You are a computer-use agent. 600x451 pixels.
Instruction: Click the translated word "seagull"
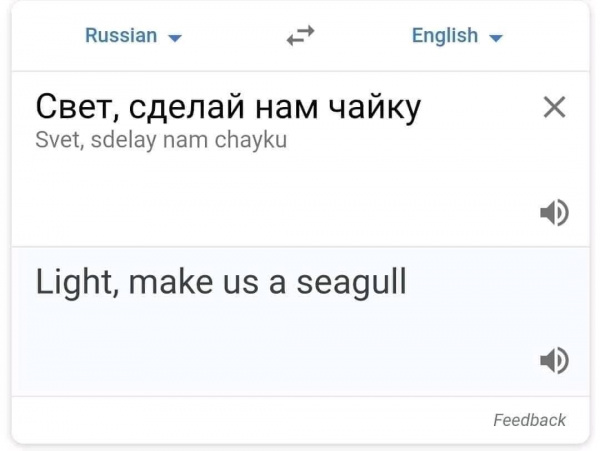351,283
